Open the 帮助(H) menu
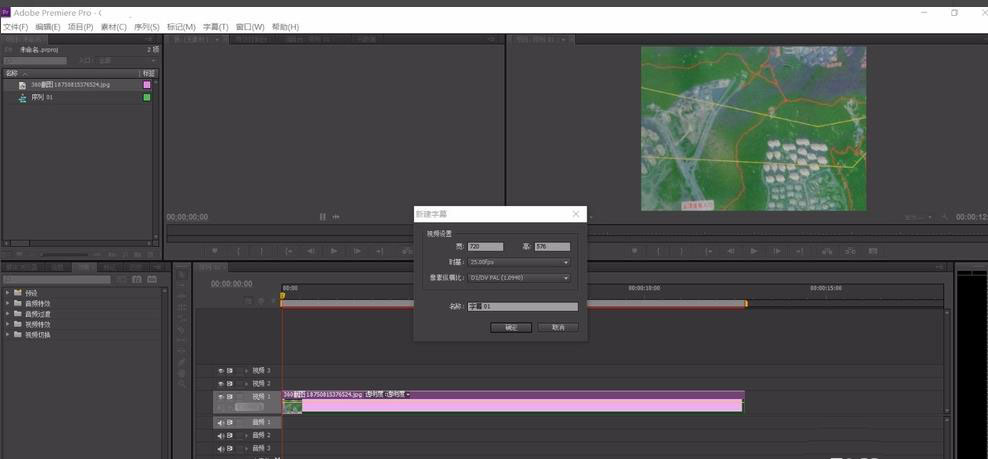Viewport: 988px width, 459px height. [x=285, y=27]
